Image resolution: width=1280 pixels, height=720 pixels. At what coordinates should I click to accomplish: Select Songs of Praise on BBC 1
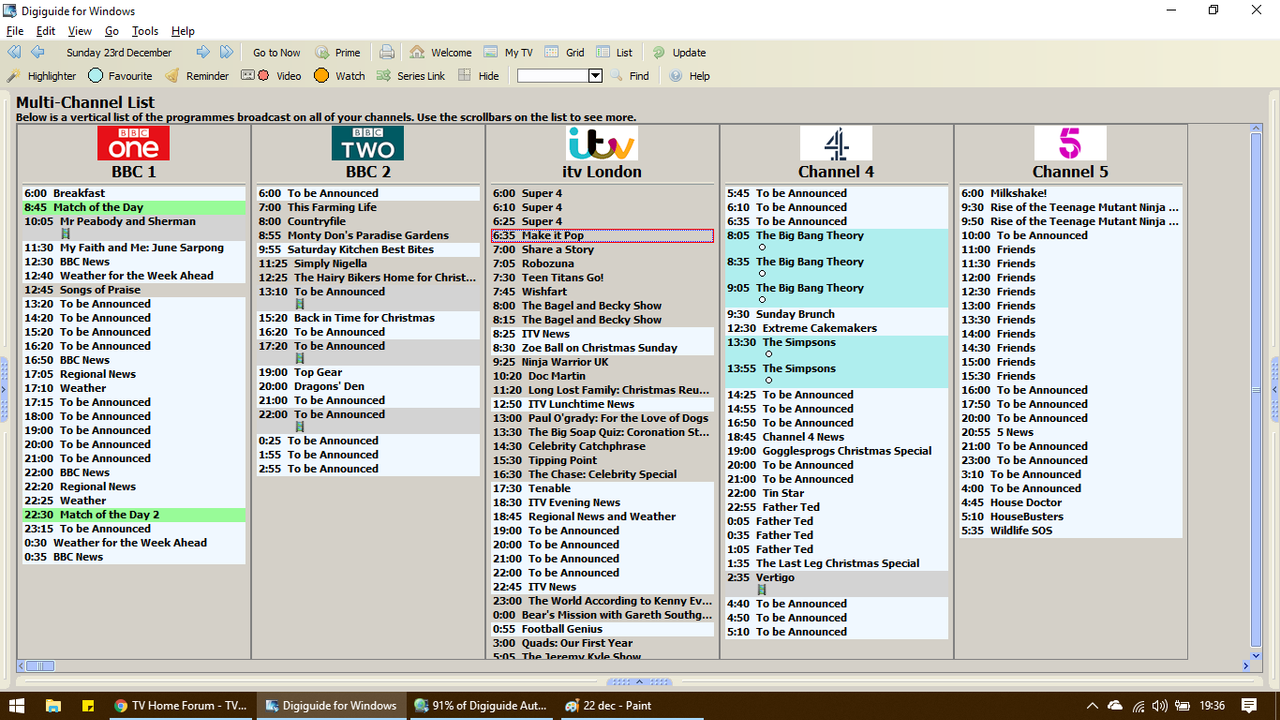[x=134, y=290]
